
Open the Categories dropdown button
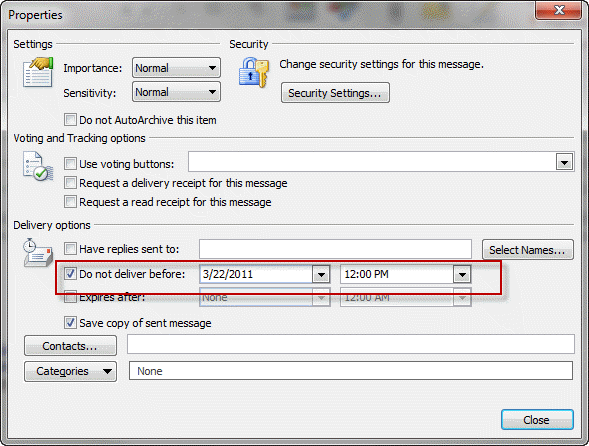[x=71, y=371]
